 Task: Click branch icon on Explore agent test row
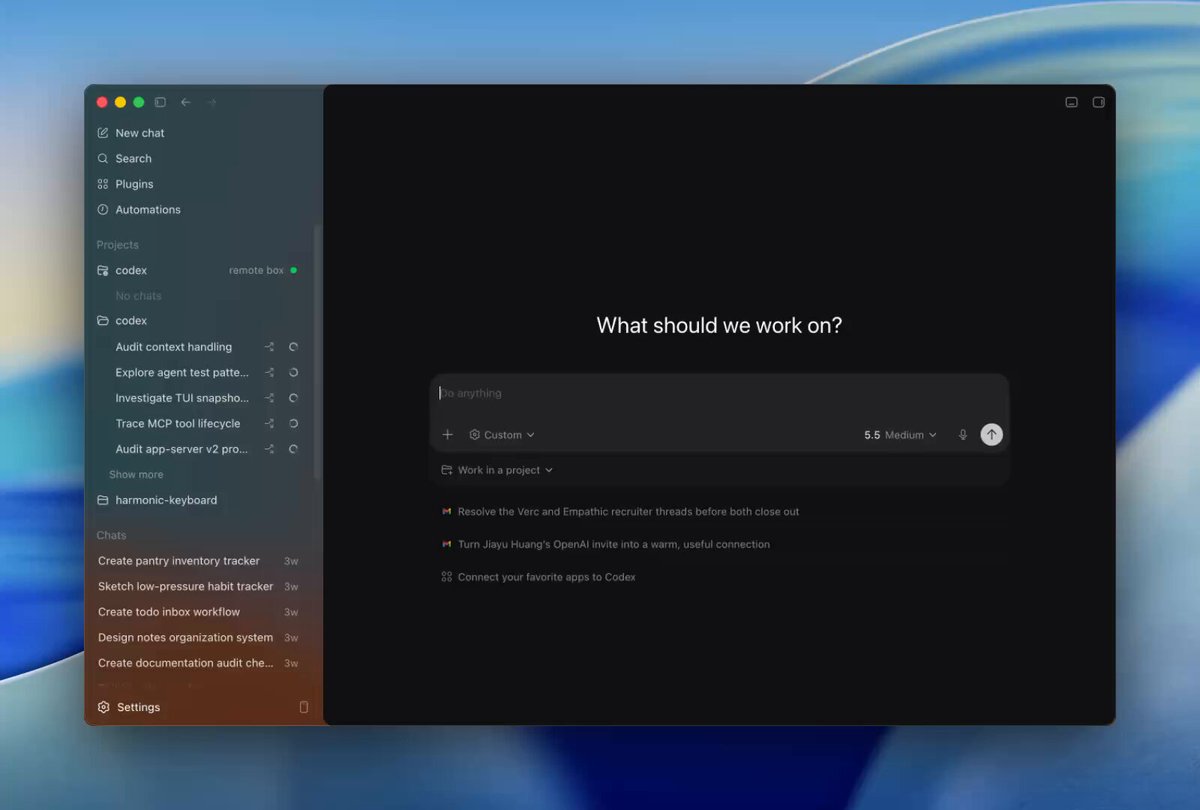(269, 372)
